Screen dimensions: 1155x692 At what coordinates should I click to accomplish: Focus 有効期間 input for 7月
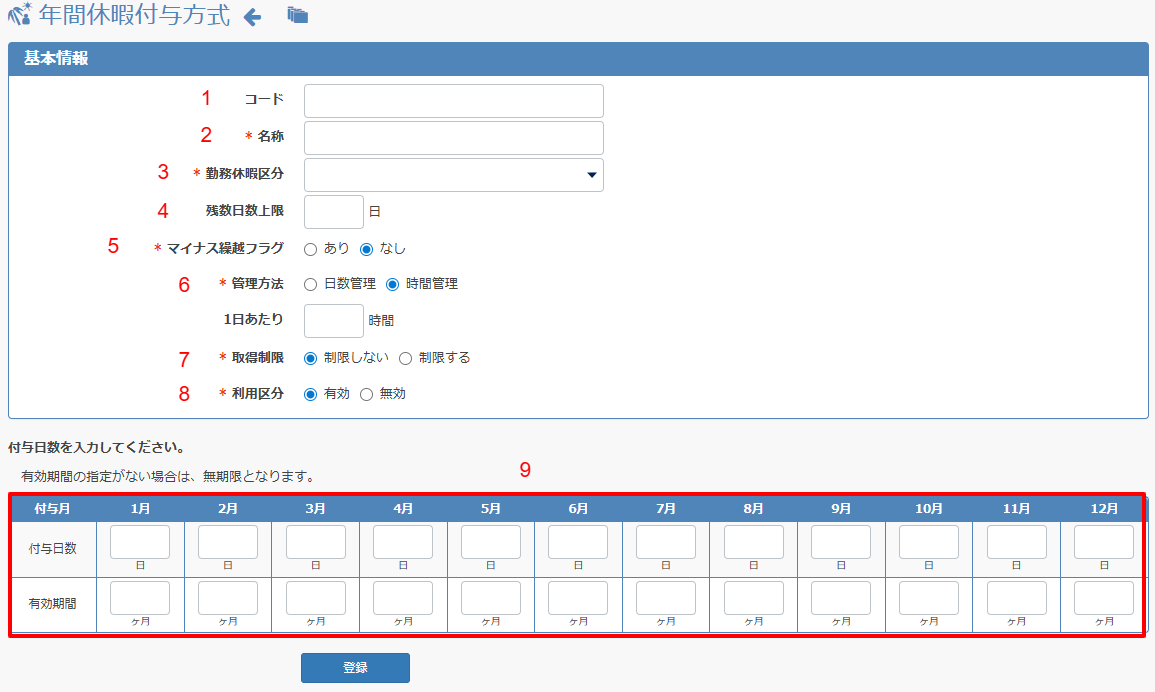tap(666, 598)
